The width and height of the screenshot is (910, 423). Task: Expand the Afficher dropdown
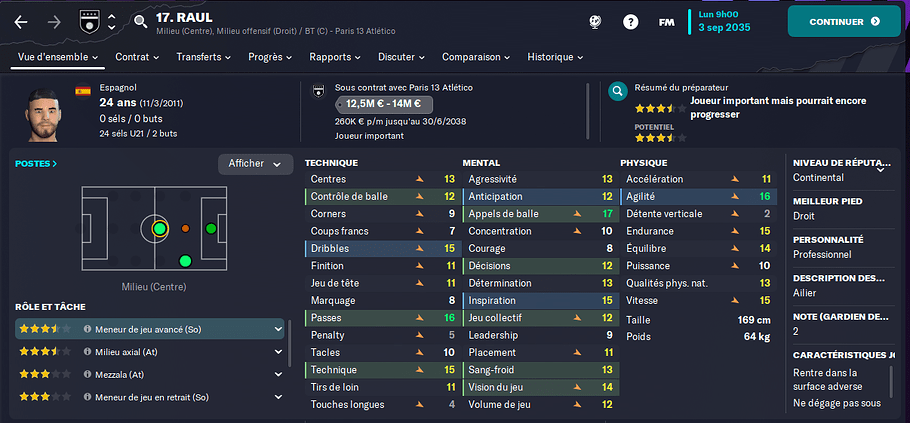tap(255, 164)
